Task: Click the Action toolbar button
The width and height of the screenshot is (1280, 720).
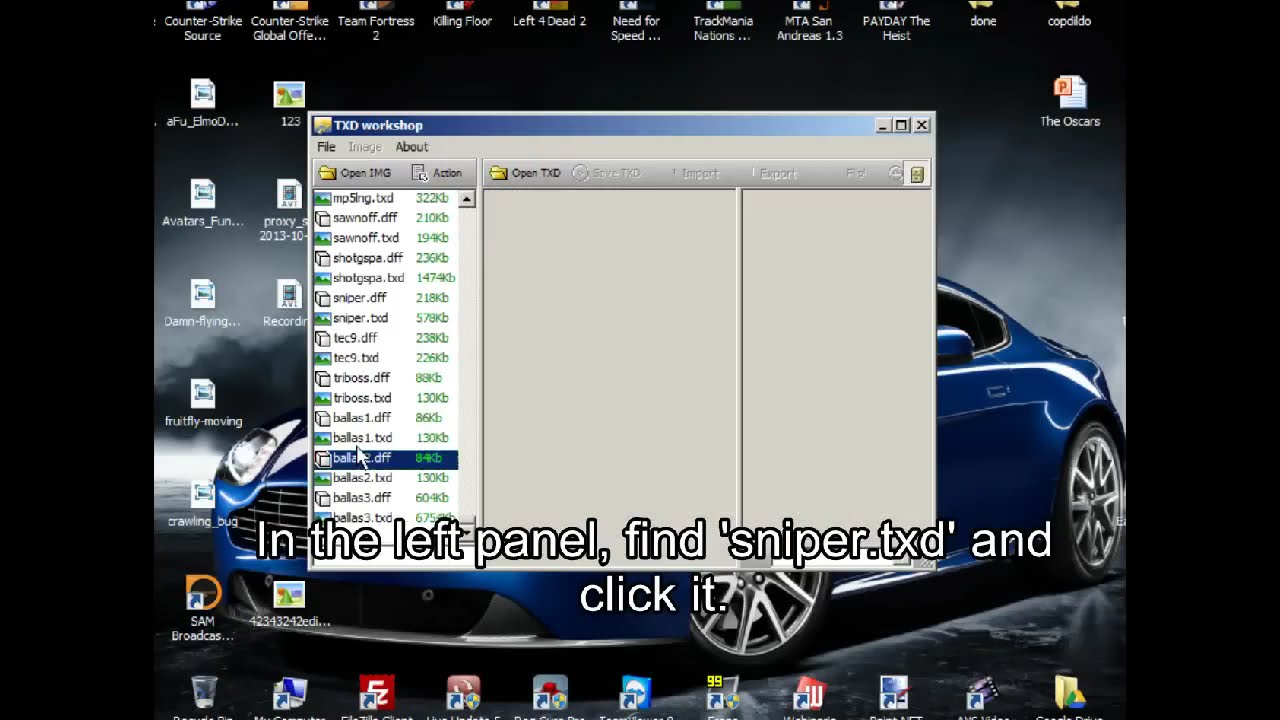Action: tap(437, 173)
